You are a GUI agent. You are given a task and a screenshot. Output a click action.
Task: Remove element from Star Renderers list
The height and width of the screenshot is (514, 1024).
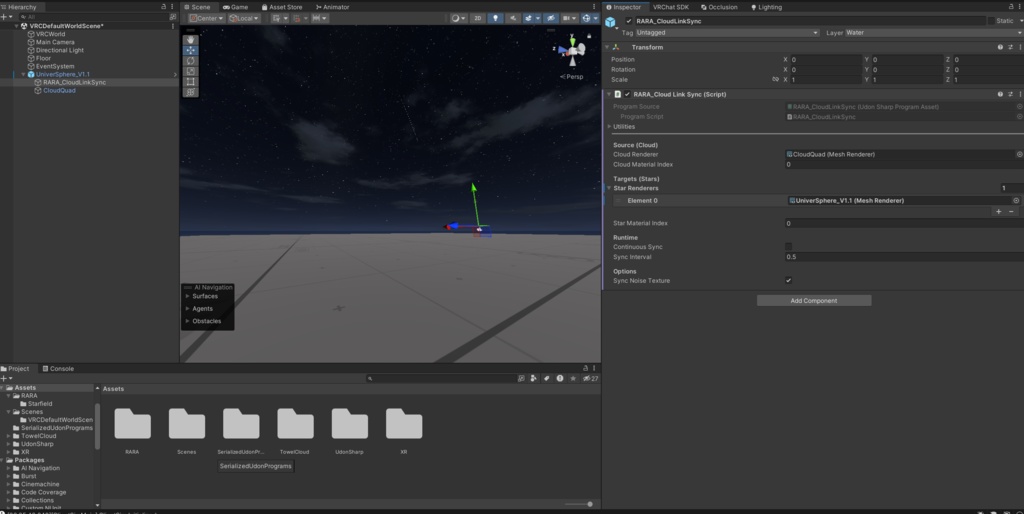[1012, 212]
